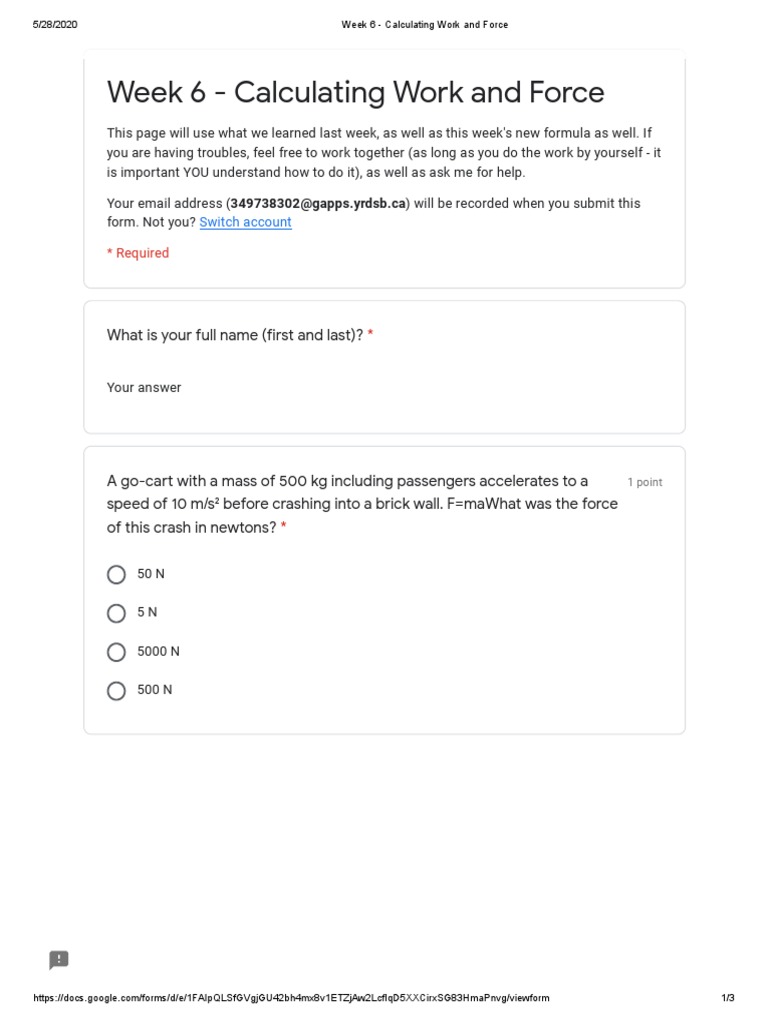Click the docs.google.com form URL in footer
The image size is (768, 1024).
[292, 998]
